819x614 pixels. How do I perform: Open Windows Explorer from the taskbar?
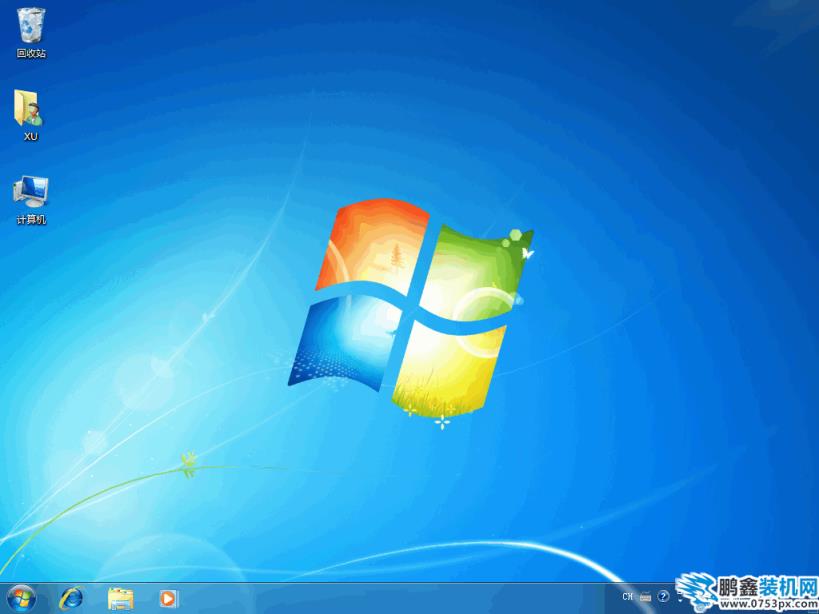pos(121,599)
